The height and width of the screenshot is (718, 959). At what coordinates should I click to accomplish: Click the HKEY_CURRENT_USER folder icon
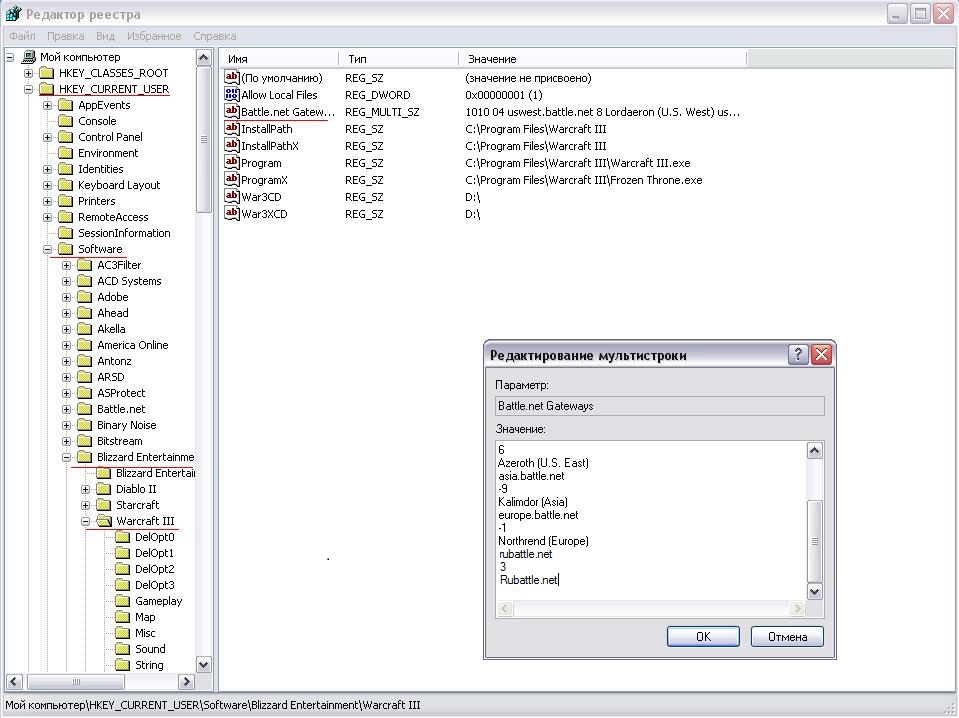point(46,89)
